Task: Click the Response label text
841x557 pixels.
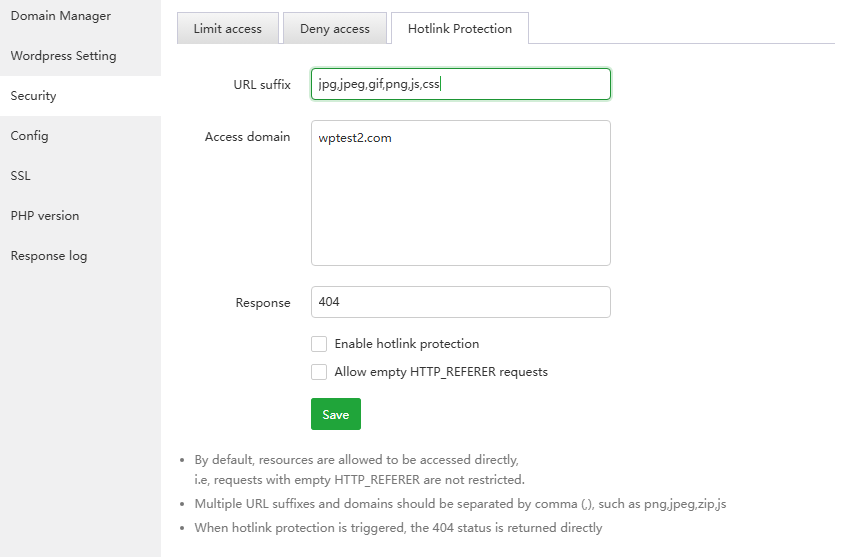Action: [263, 303]
